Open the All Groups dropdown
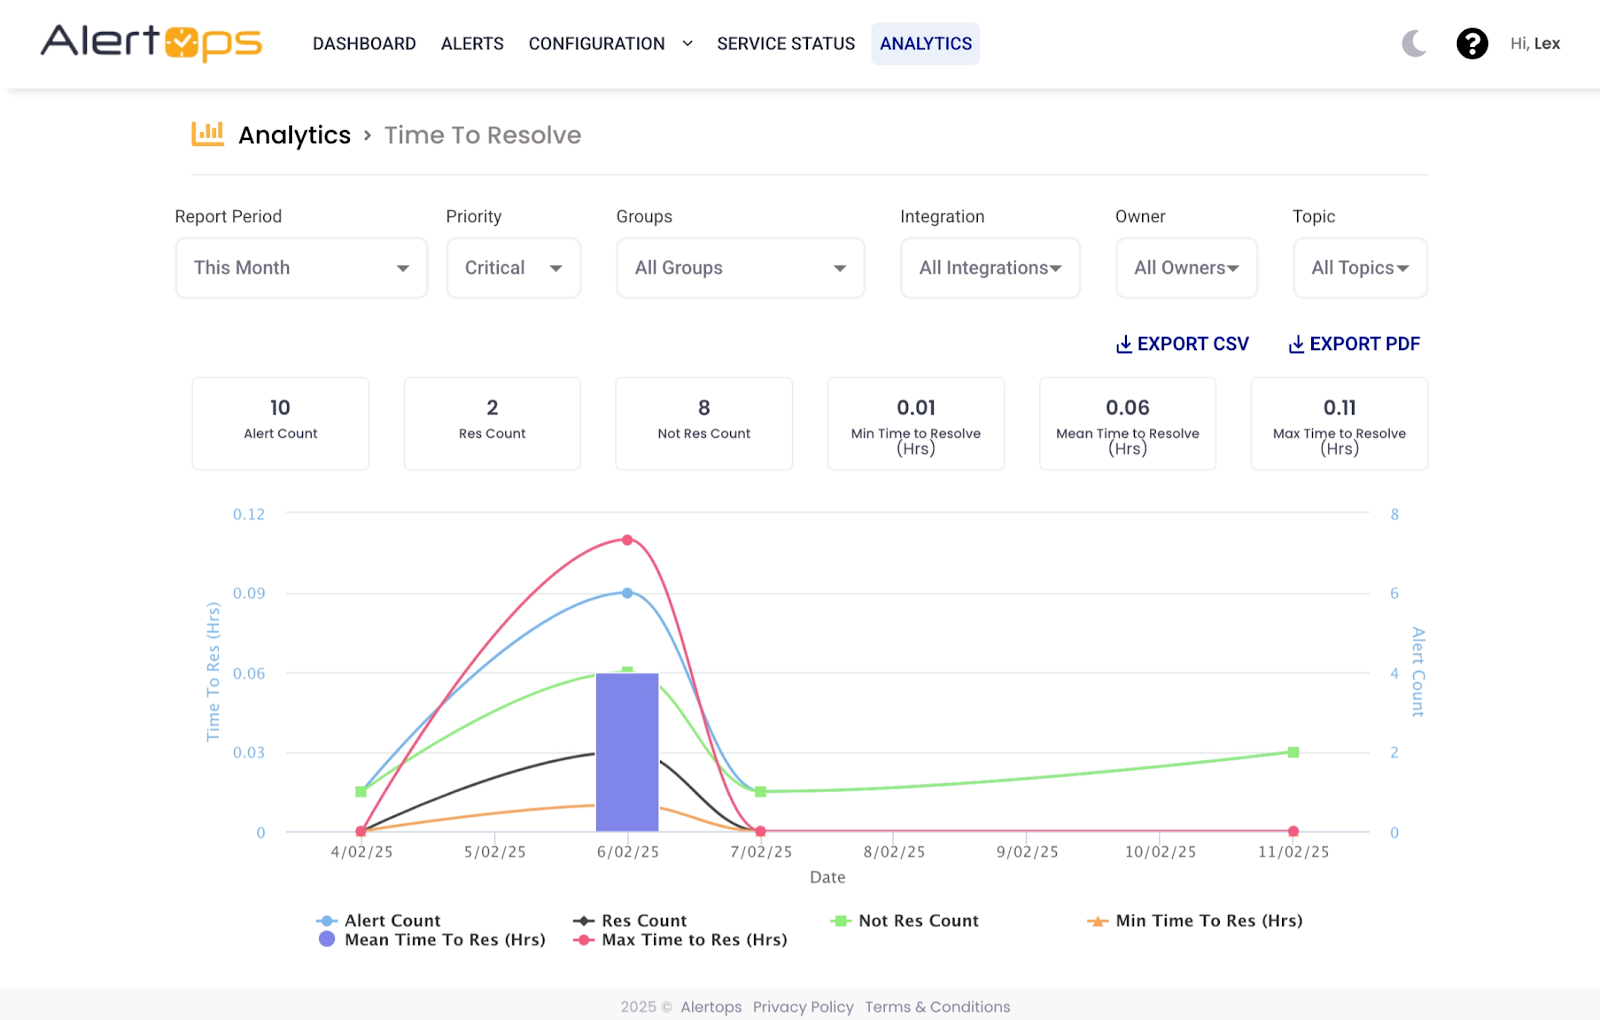This screenshot has height=1020, width=1600. (x=740, y=268)
